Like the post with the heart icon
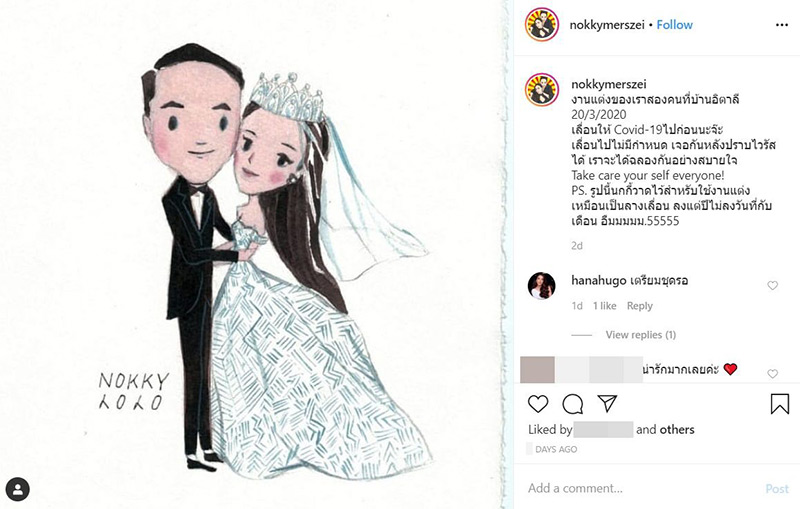Screen dimensions: 800x509 pyautogui.click(x=538, y=404)
